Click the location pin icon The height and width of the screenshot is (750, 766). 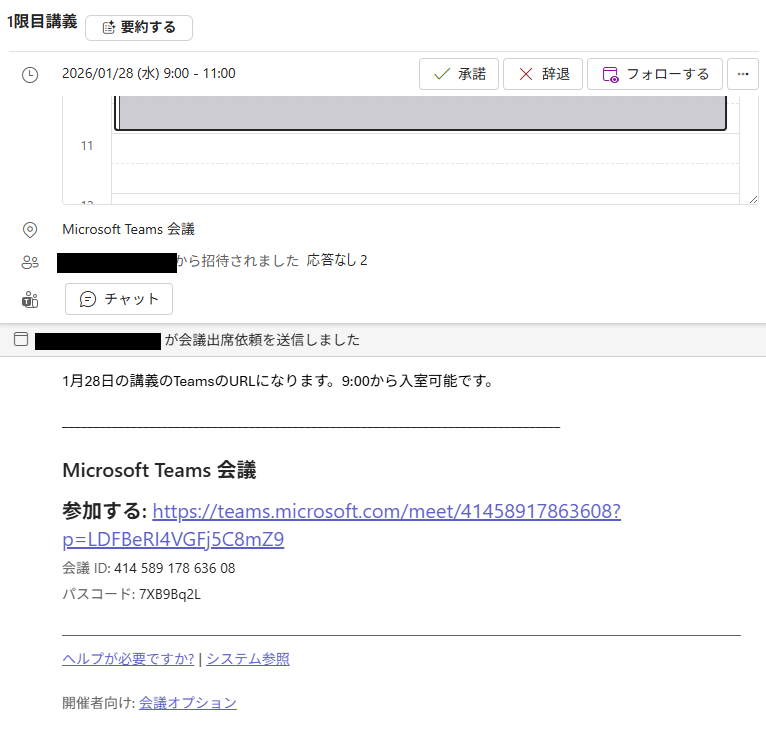pyautogui.click(x=30, y=229)
